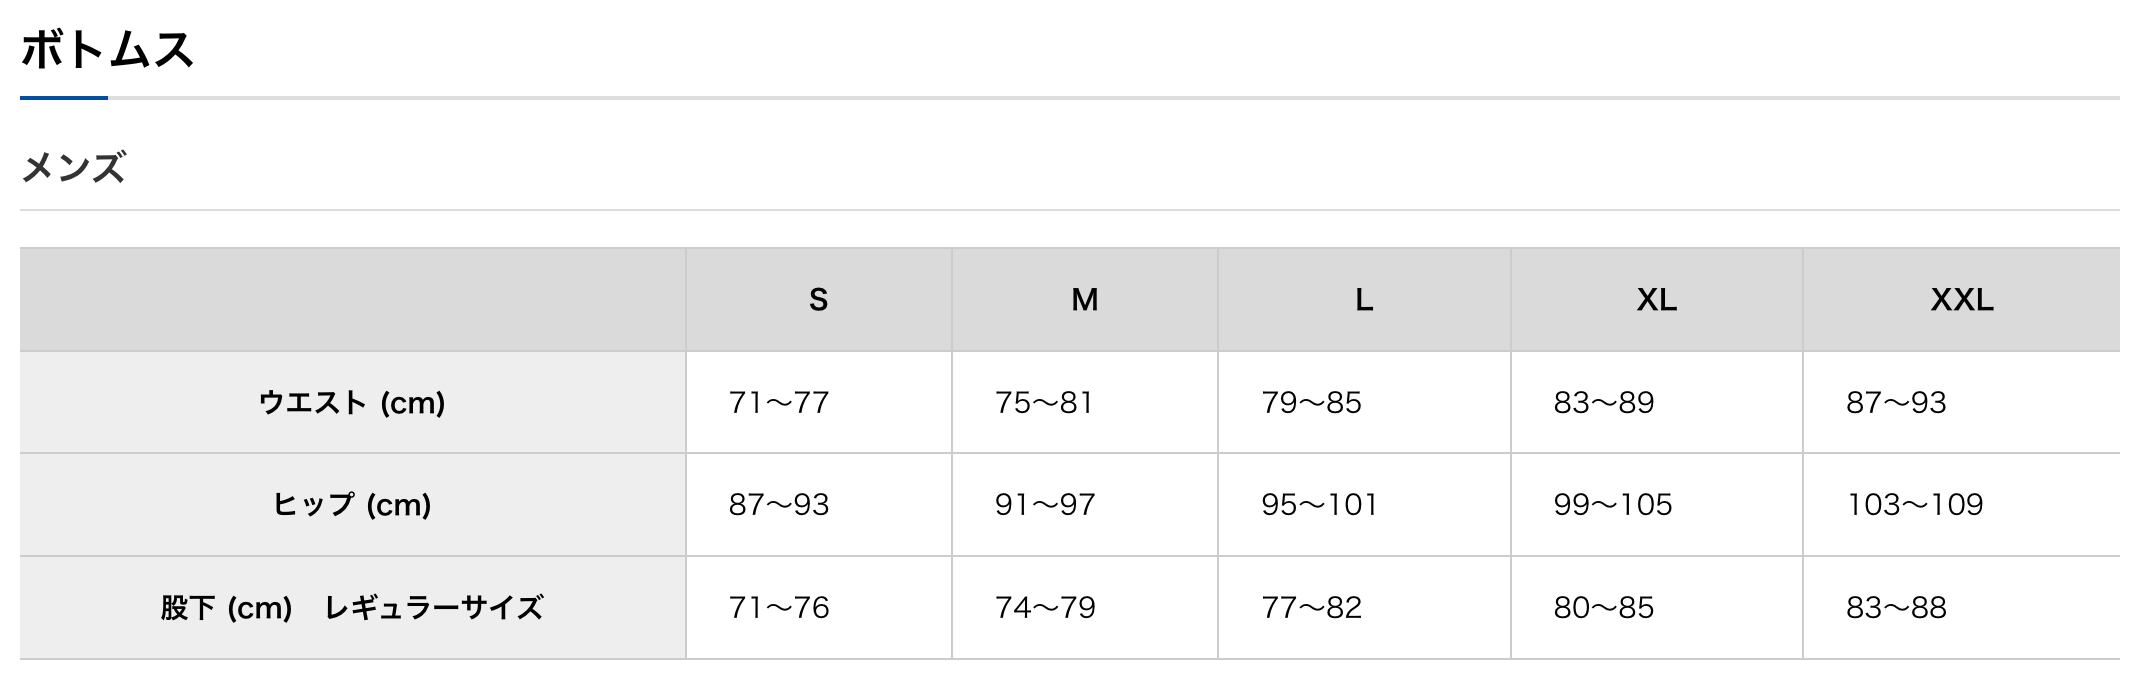Click hip value 103~109 for size XXL
2138x692 pixels.
(1914, 505)
